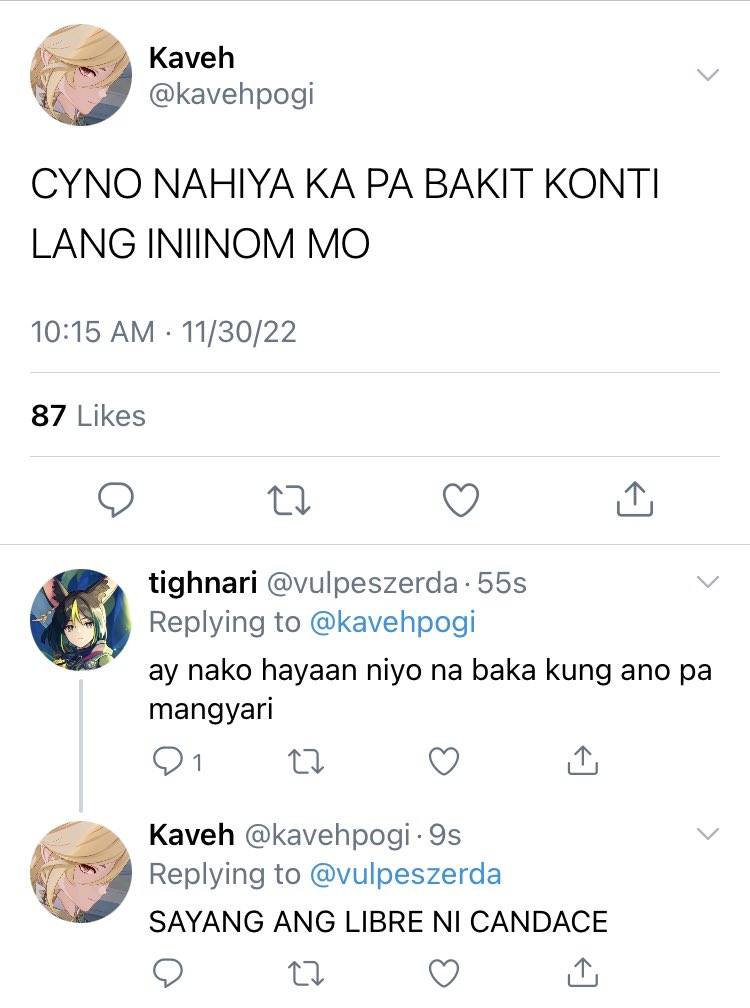This screenshot has width=750, height=1008.
Task: Expand options chevron on tighnari's reply
Action: [708, 582]
